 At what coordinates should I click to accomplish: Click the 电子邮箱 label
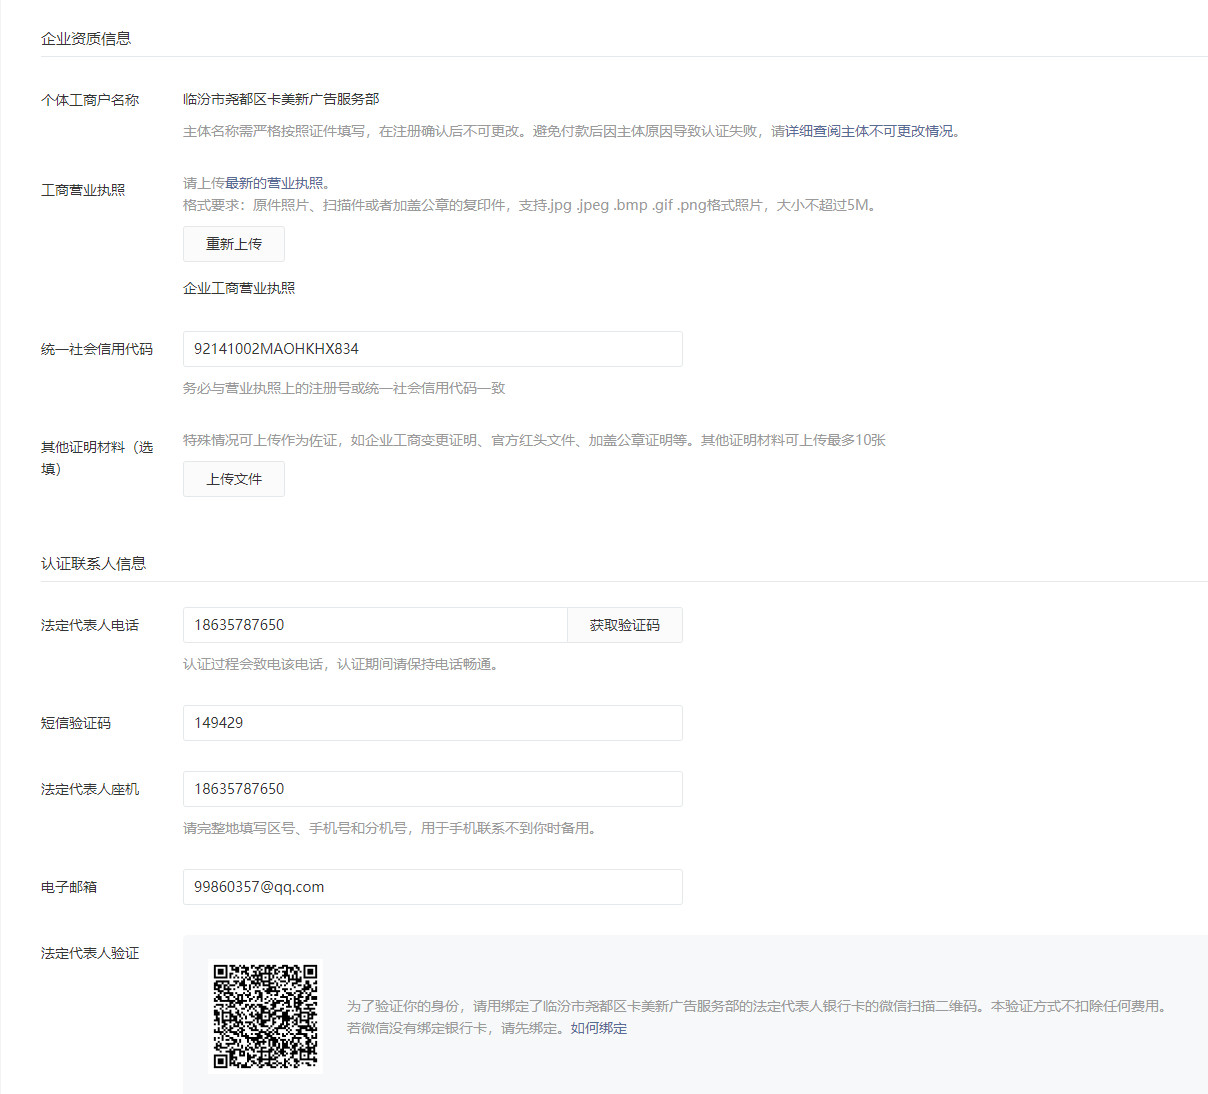click(69, 887)
